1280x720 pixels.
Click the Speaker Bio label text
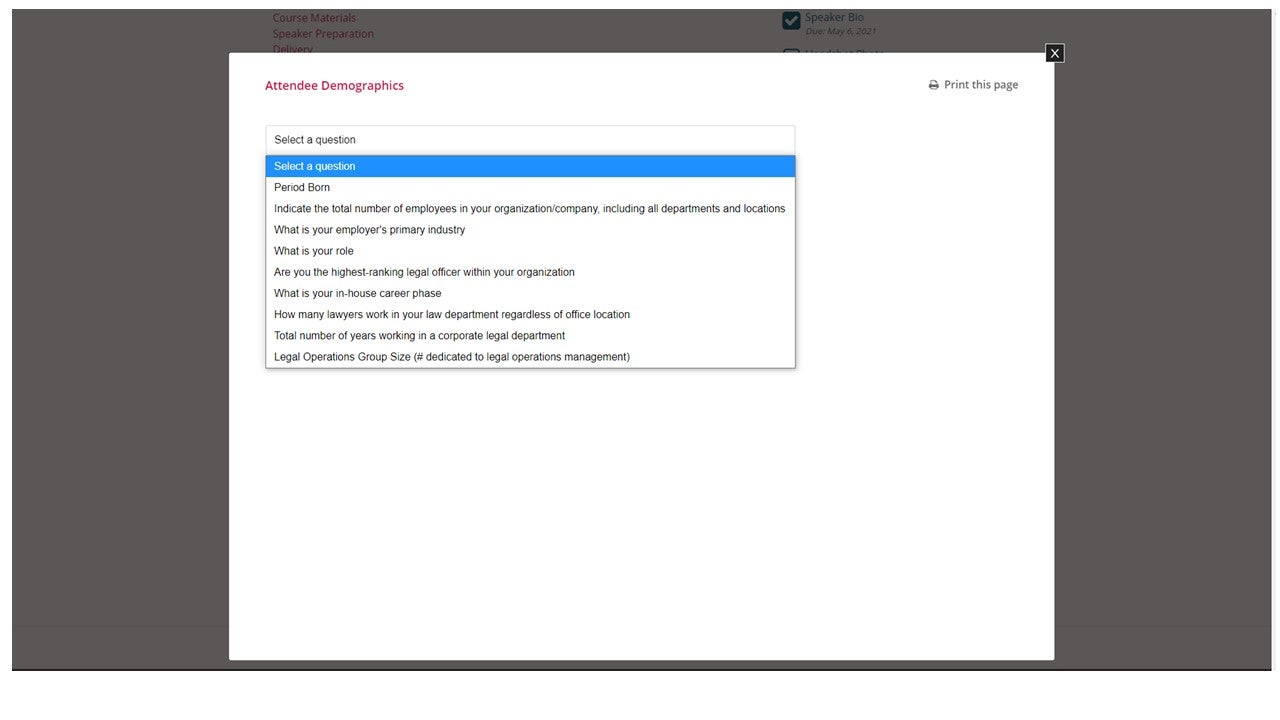coord(834,17)
